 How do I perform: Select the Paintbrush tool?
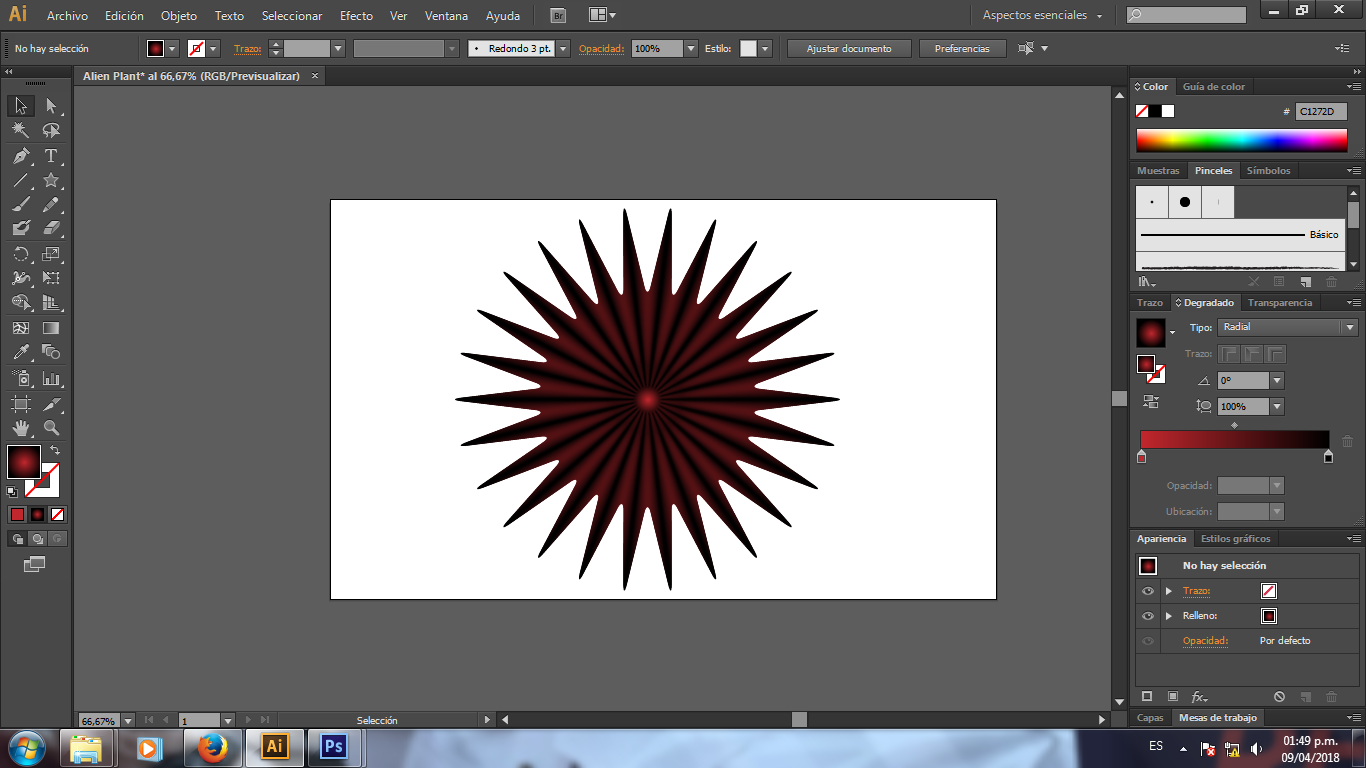click(21, 205)
